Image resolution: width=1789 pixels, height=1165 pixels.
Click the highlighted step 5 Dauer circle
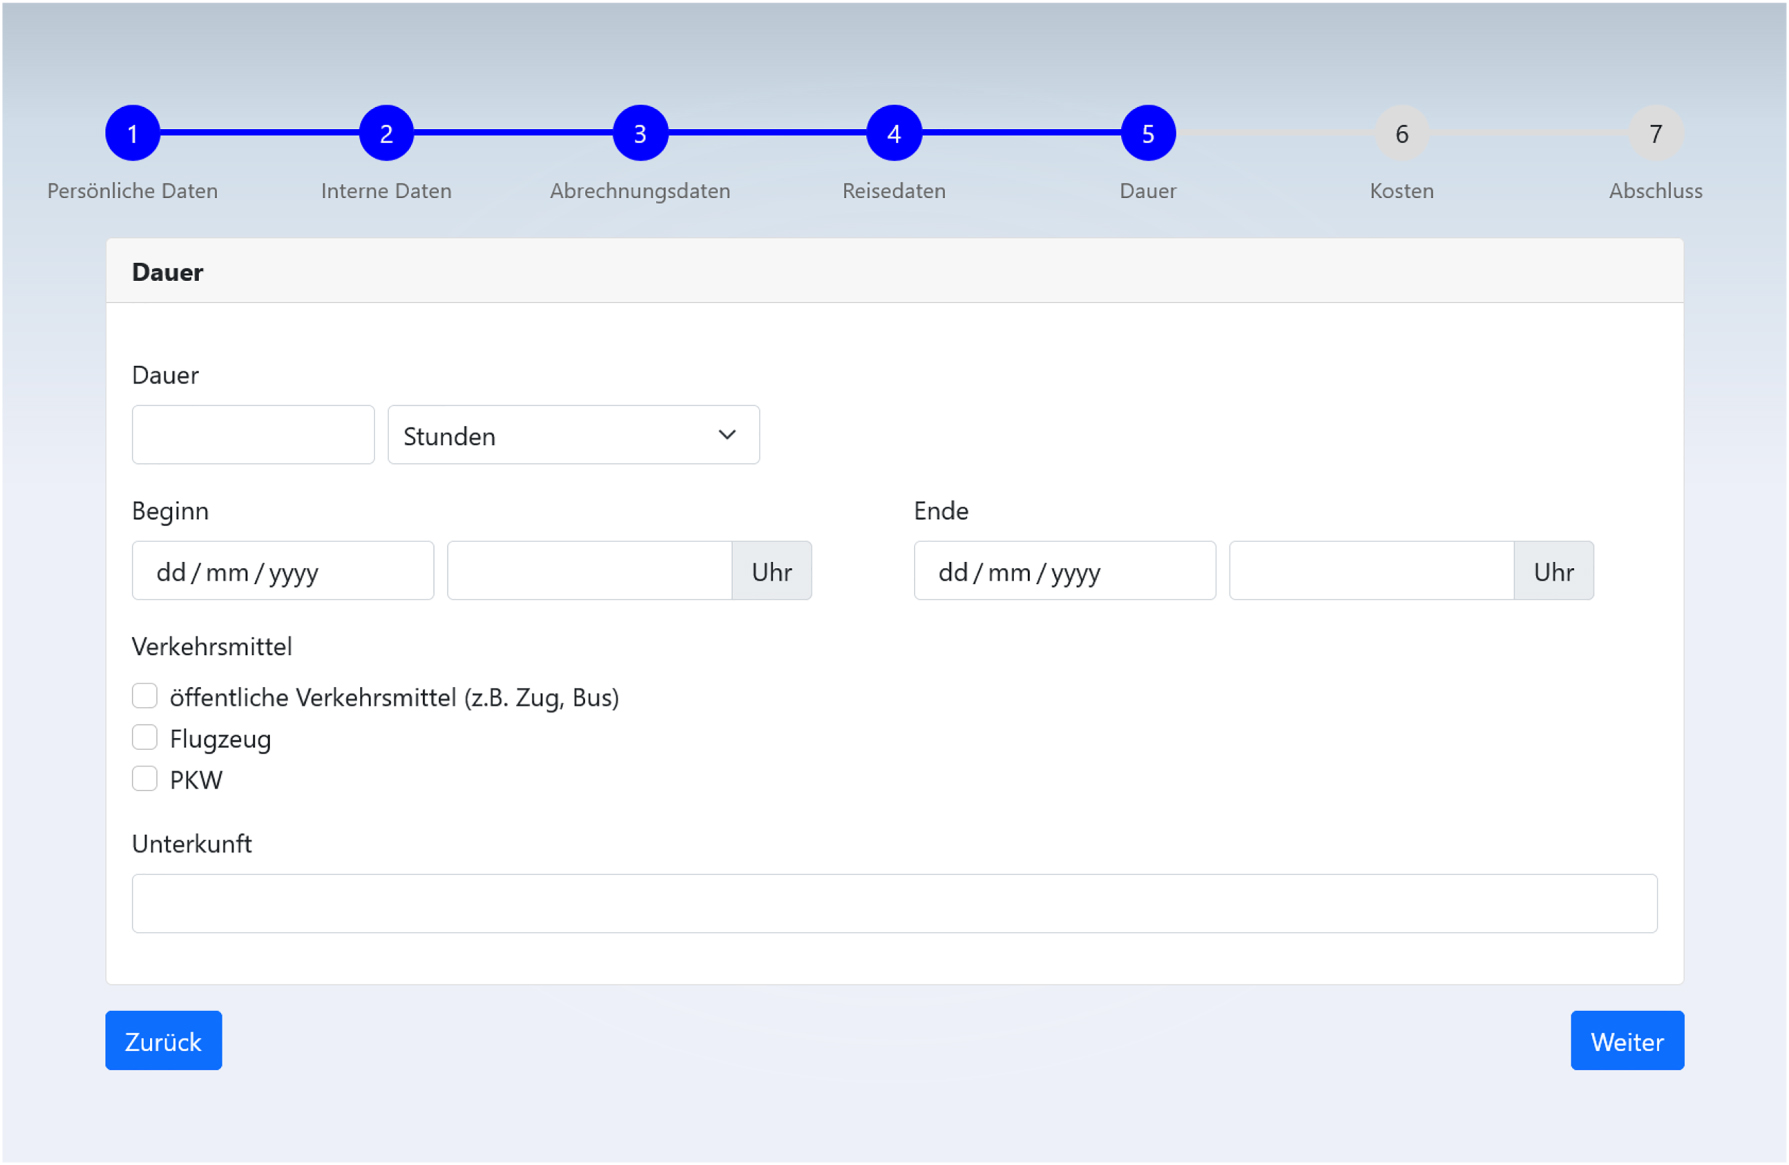click(x=1147, y=131)
